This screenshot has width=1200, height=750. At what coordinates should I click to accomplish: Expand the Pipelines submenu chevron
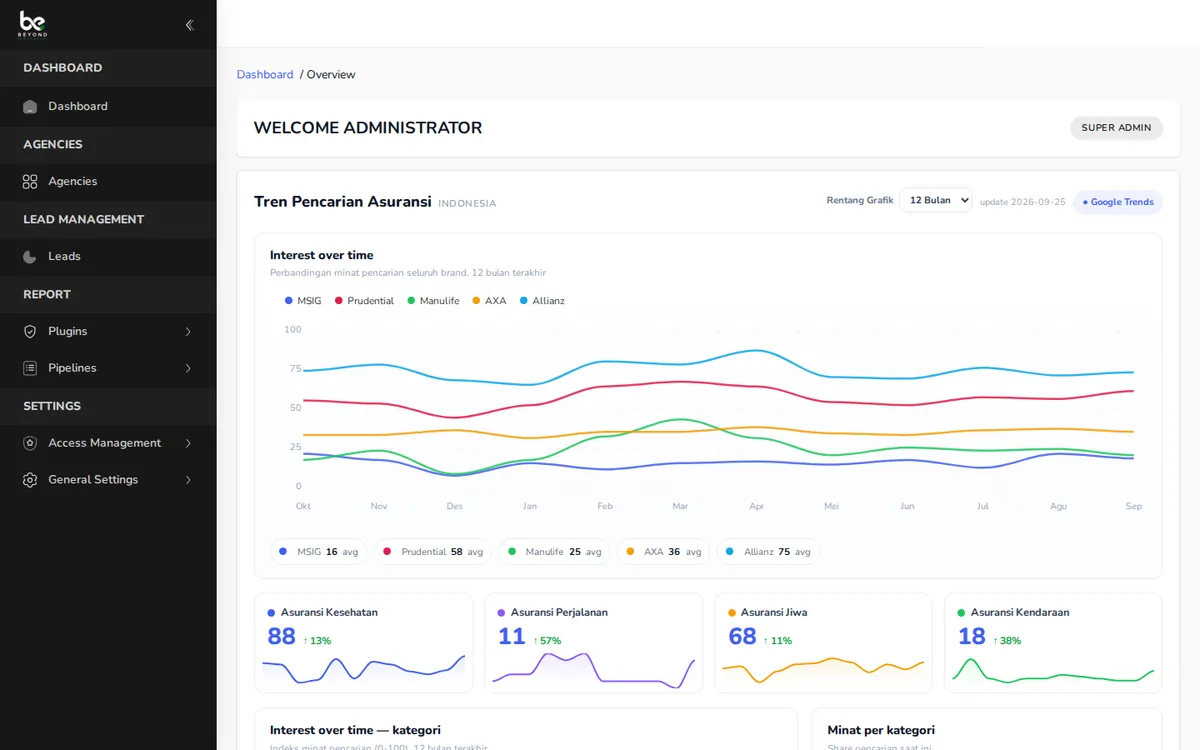[x=188, y=368]
